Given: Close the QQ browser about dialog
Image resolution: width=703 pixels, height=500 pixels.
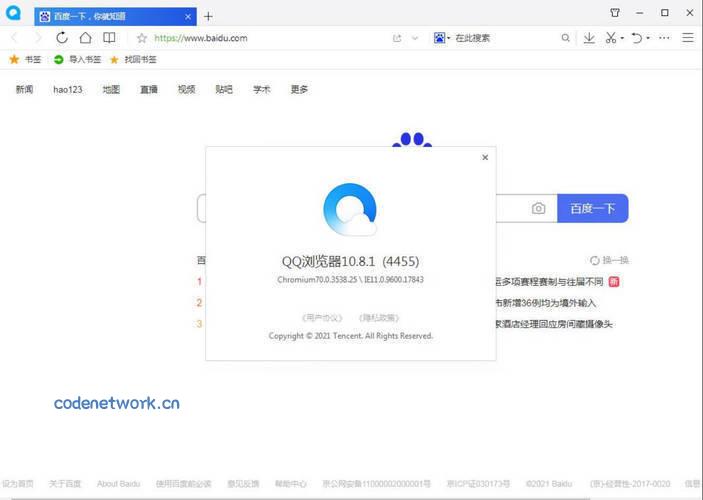Looking at the screenshot, I should pyautogui.click(x=485, y=157).
